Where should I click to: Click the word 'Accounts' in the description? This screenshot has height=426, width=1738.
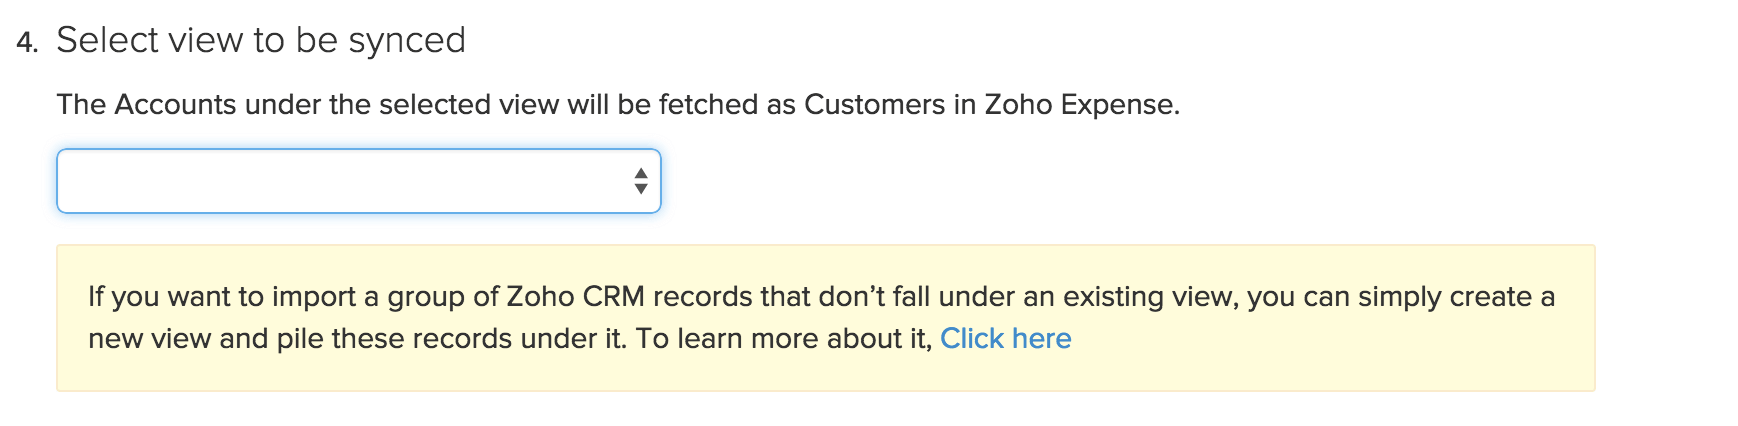click(x=175, y=105)
